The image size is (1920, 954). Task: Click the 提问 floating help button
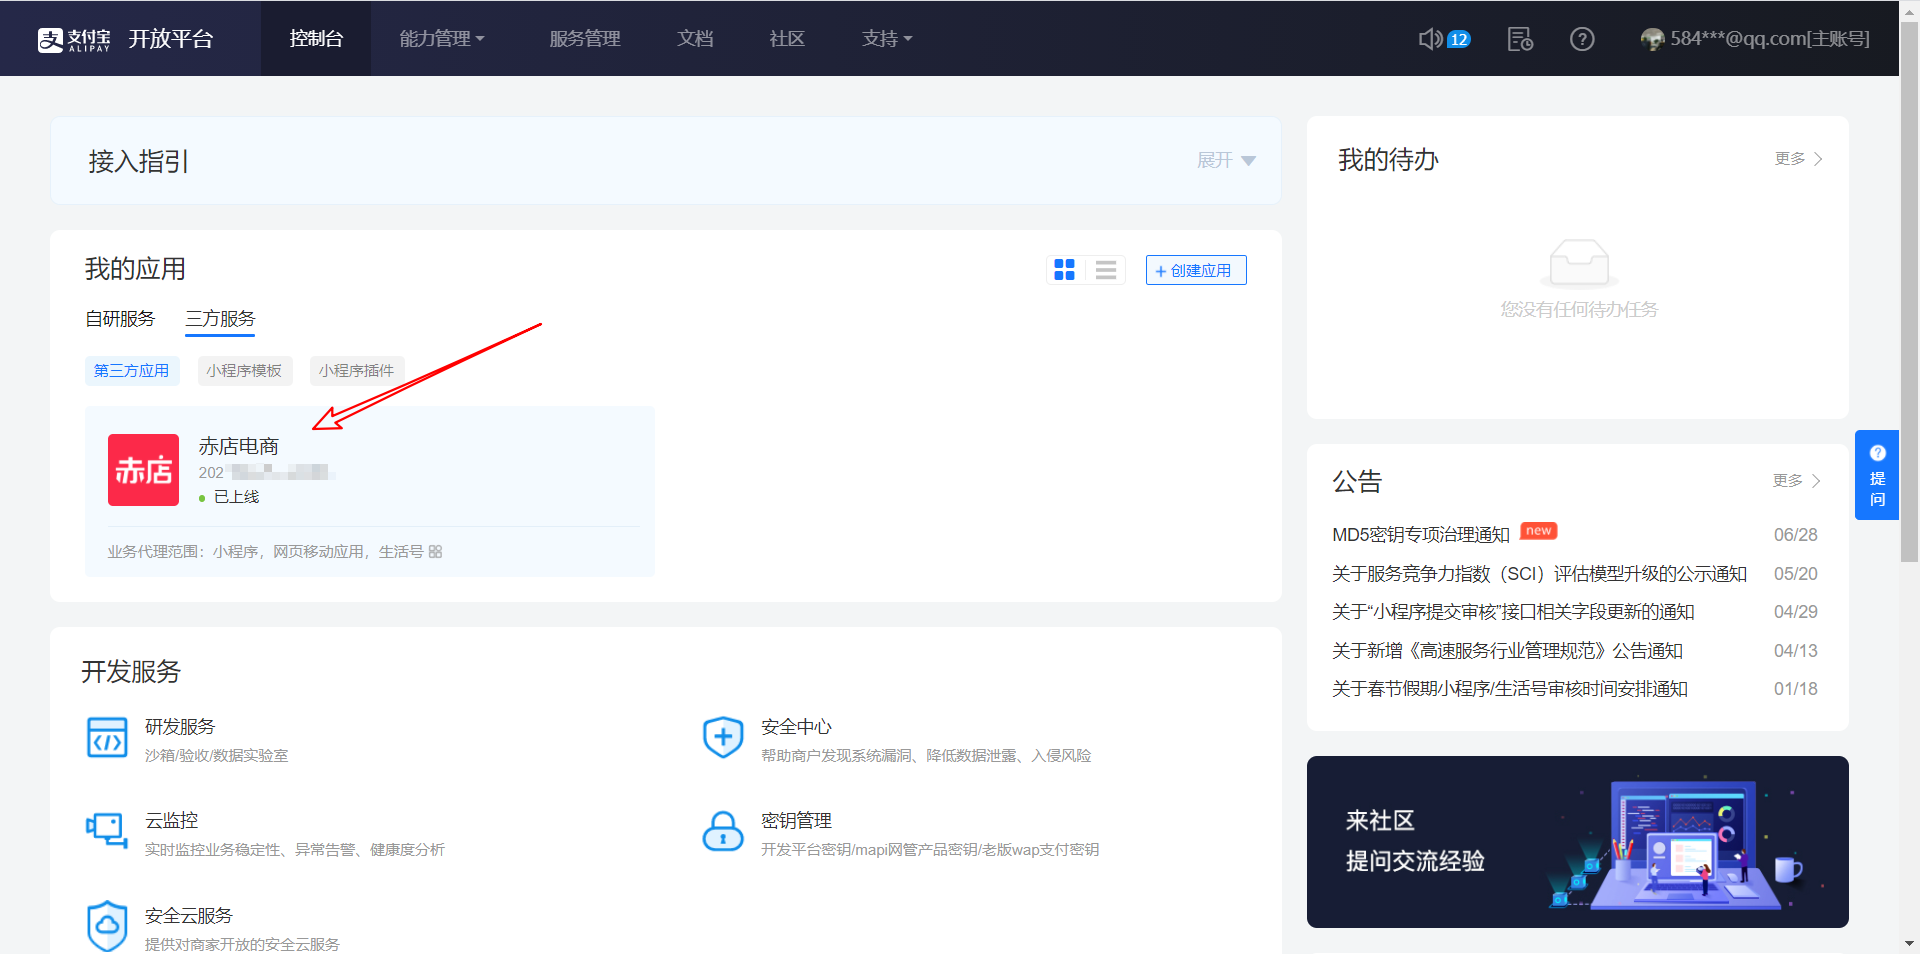click(1877, 475)
